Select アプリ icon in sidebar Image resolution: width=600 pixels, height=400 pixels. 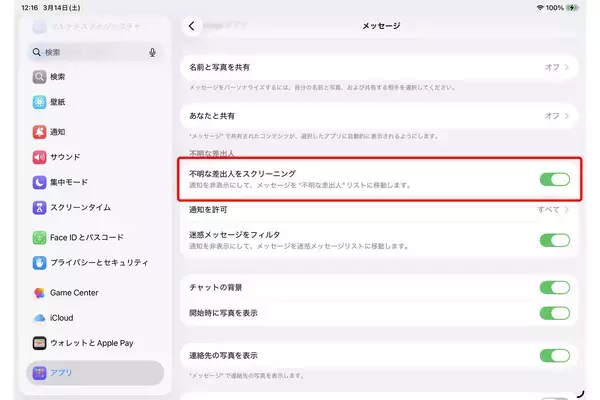[39, 373]
